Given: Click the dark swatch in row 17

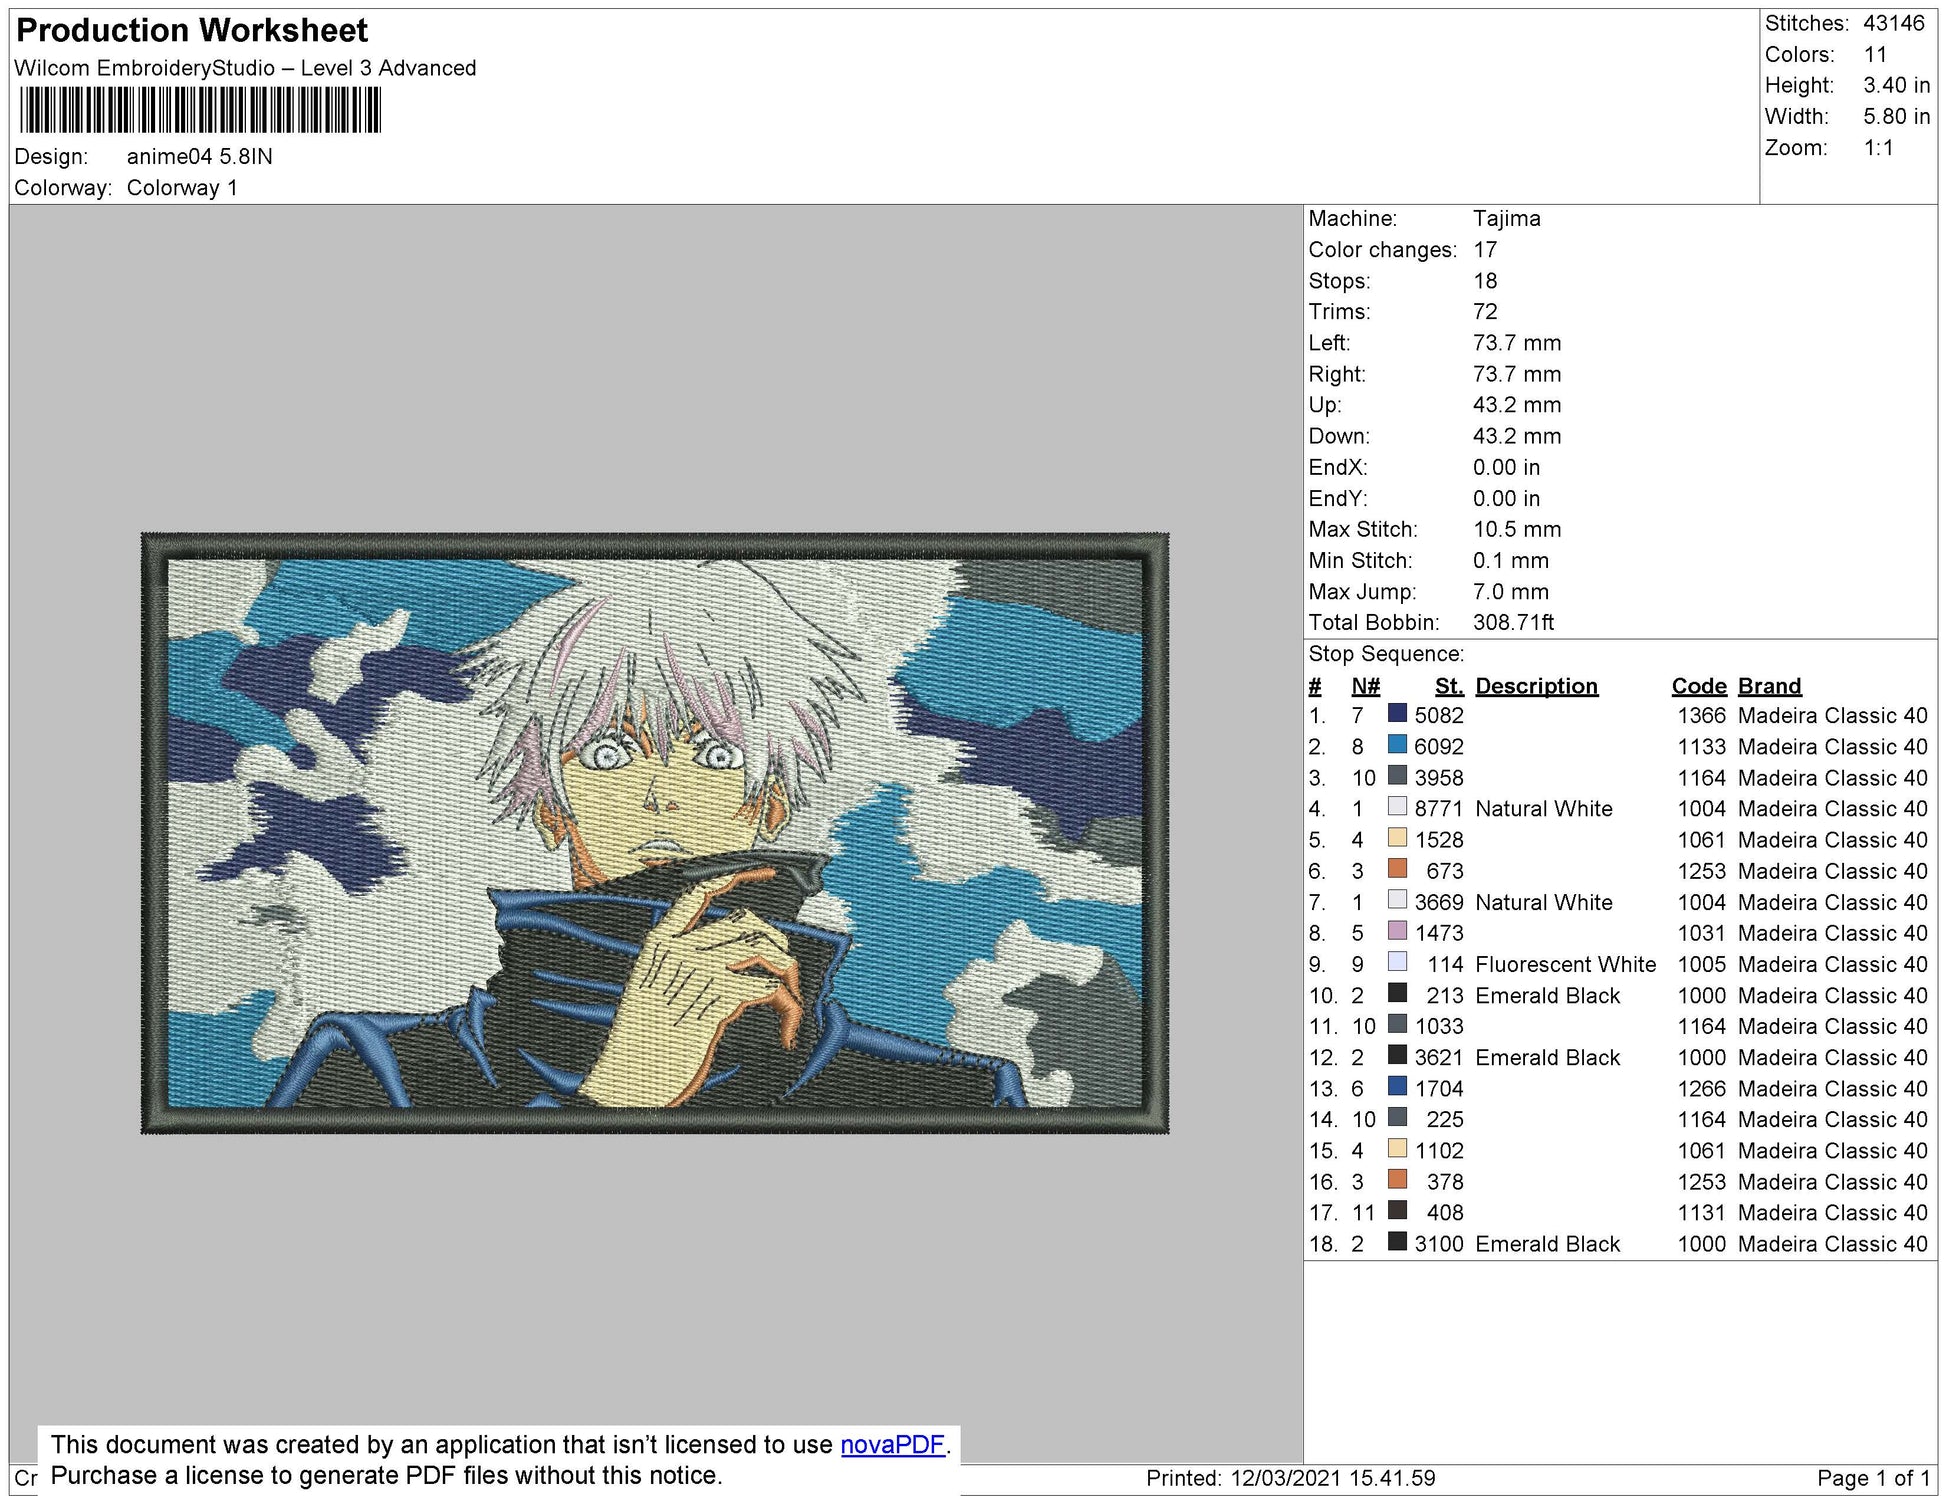Looking at the screenshot, I should point(1397,1211).
